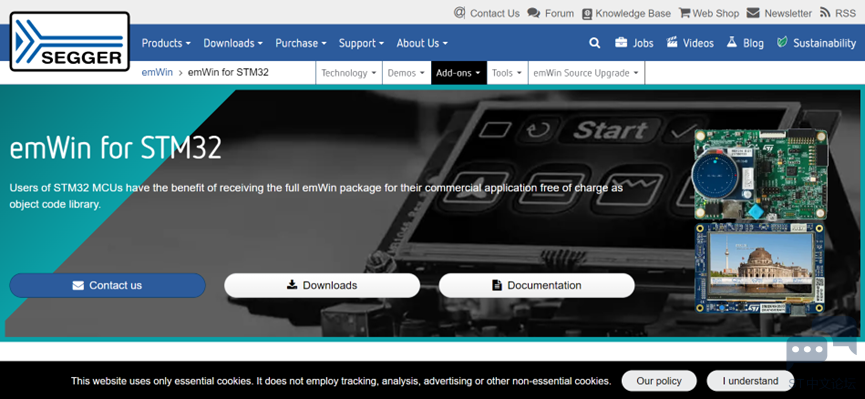Click the Jobs briefcase icon
This screenshot has height=399, width=865.
[621, 42]
